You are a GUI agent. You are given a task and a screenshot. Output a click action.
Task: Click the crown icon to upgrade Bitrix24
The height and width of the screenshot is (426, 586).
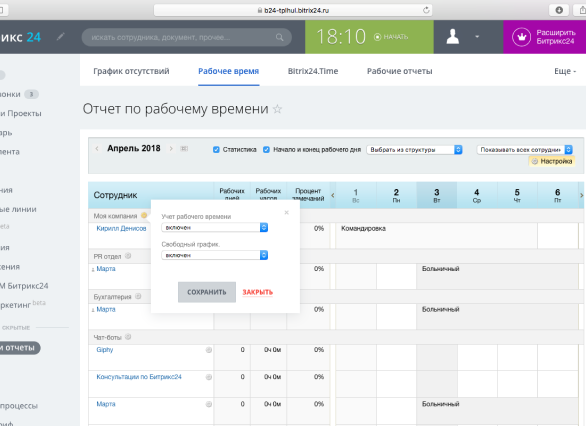521,37
